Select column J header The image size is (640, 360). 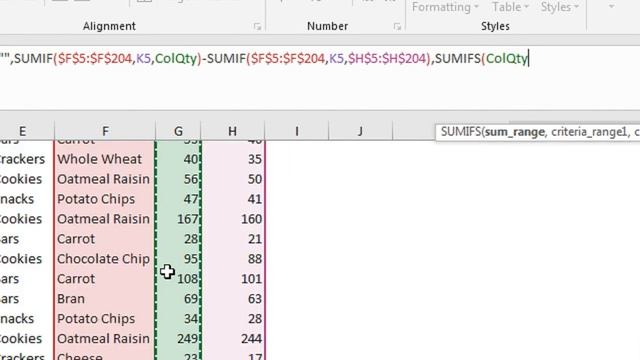[x=360, y=131]
